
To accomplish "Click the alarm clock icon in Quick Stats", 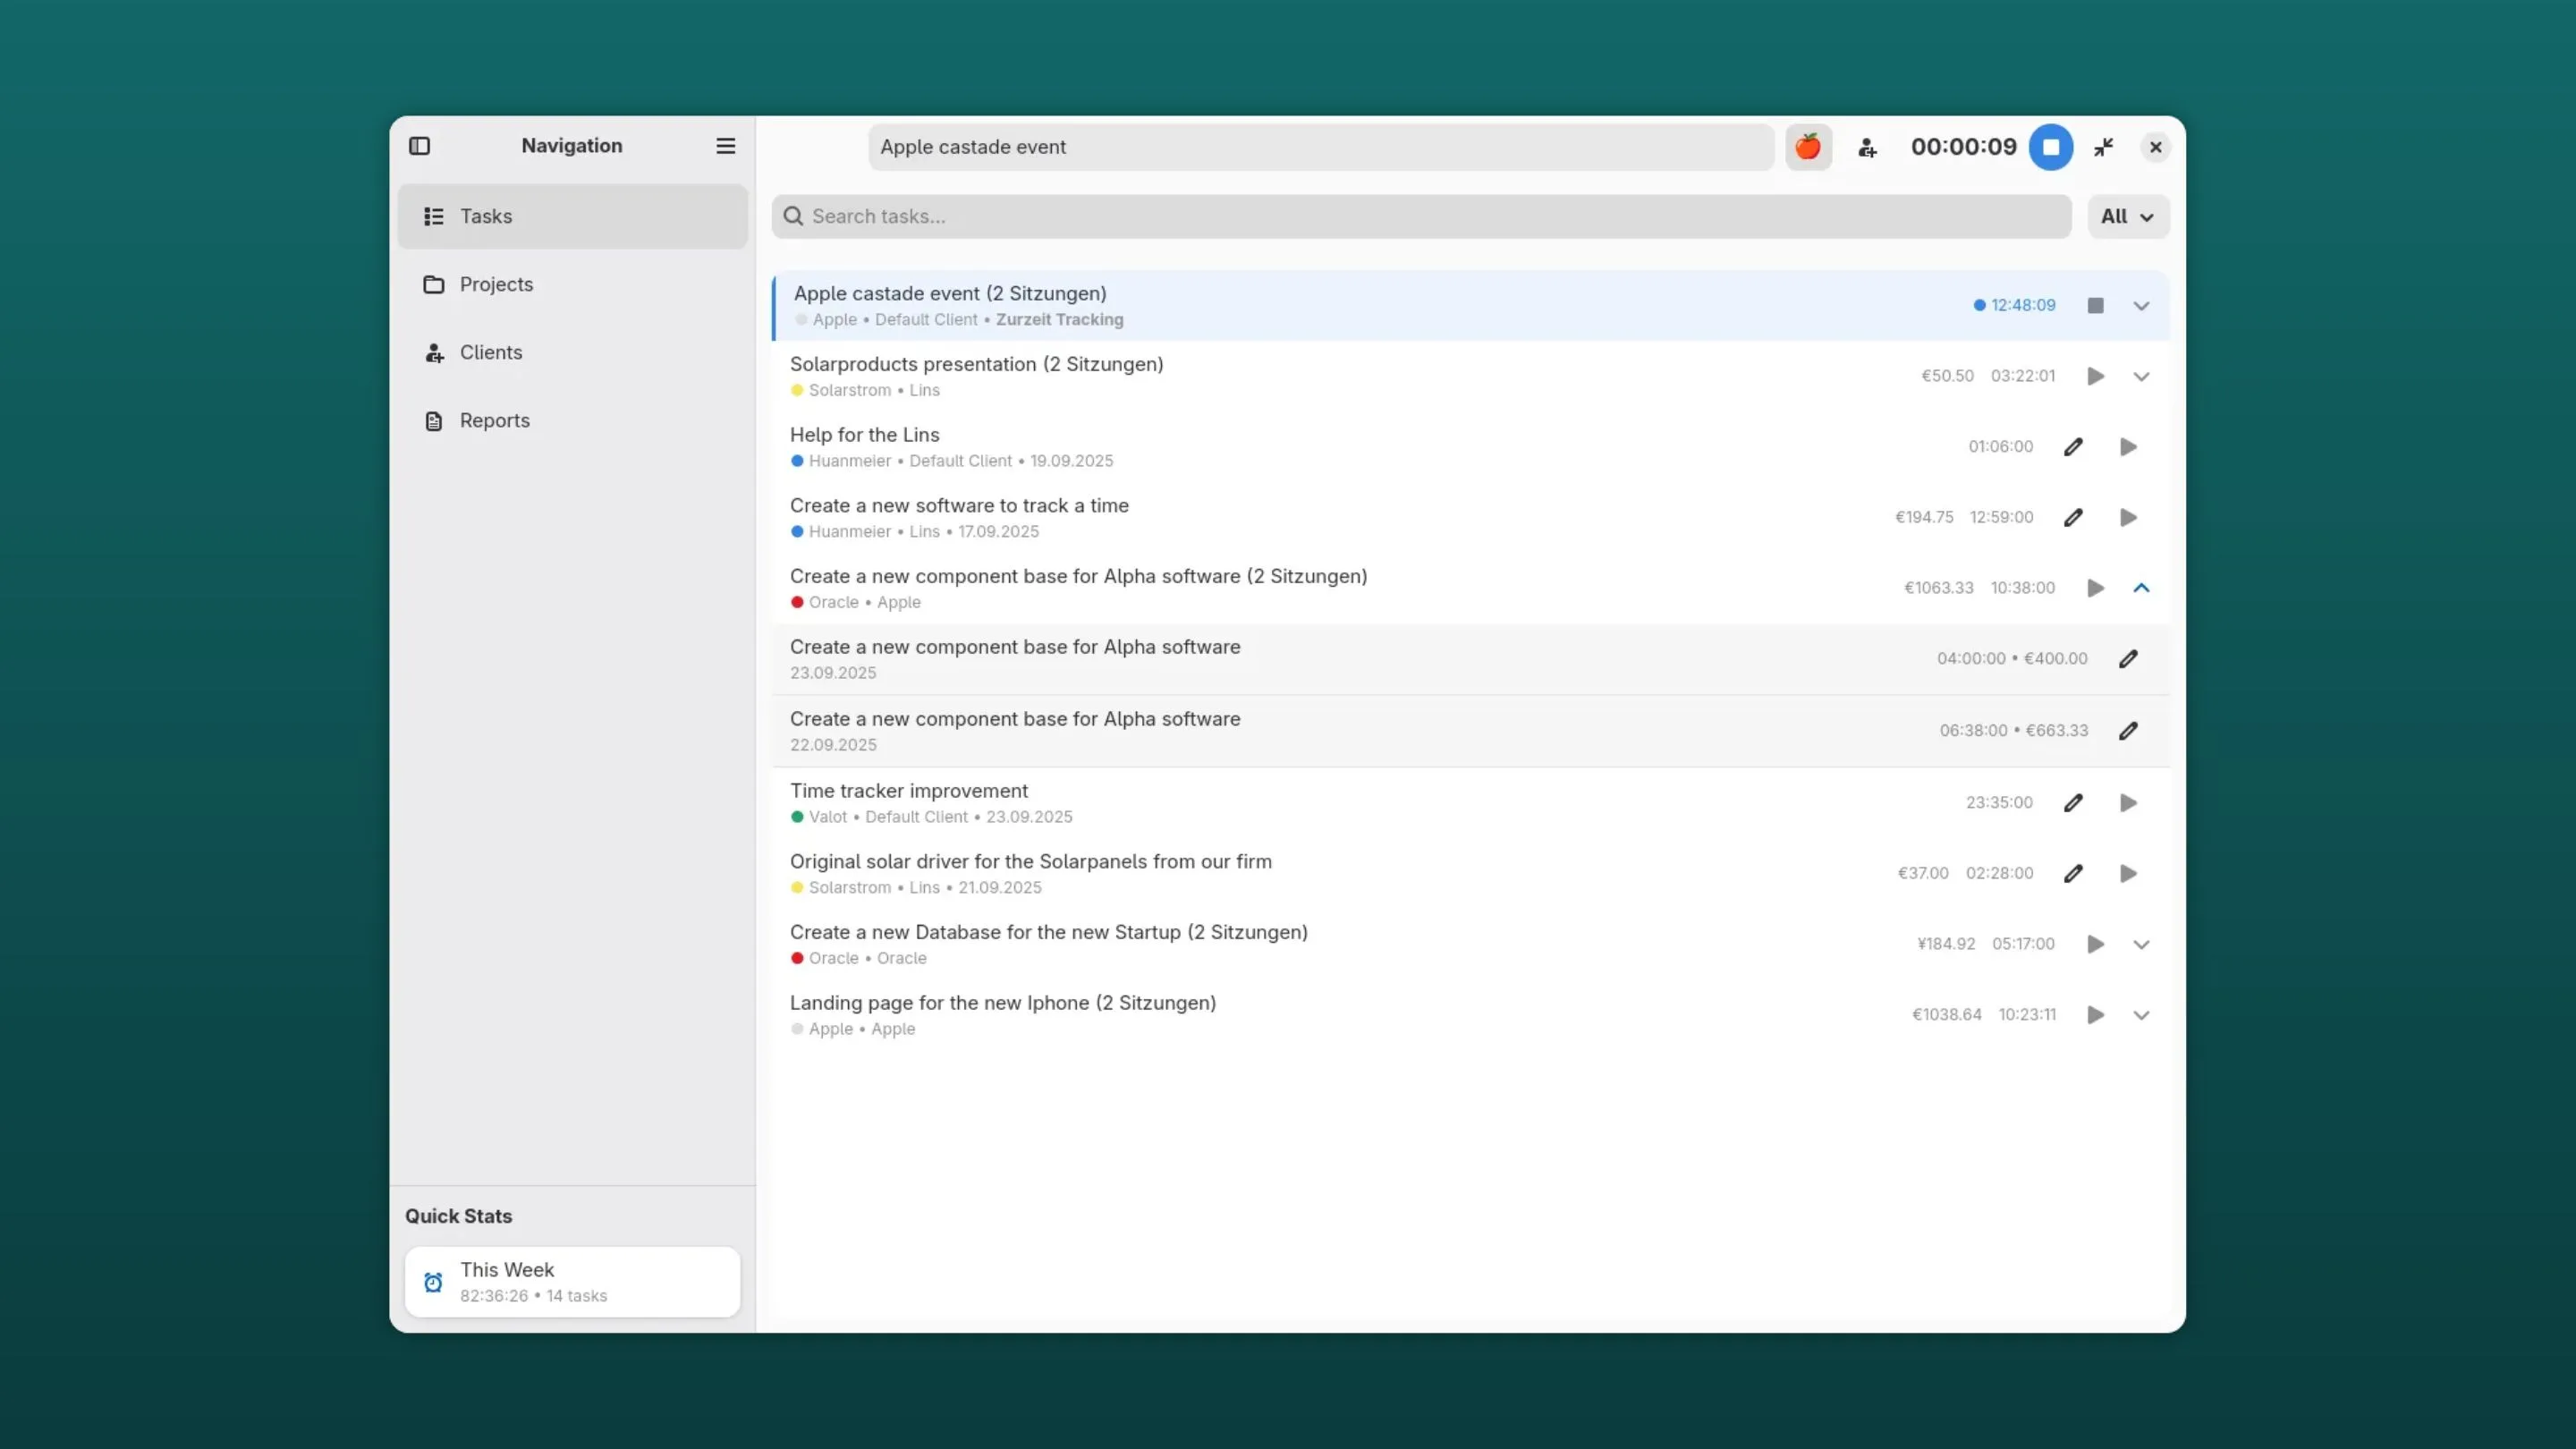I will pos(433,1282).
